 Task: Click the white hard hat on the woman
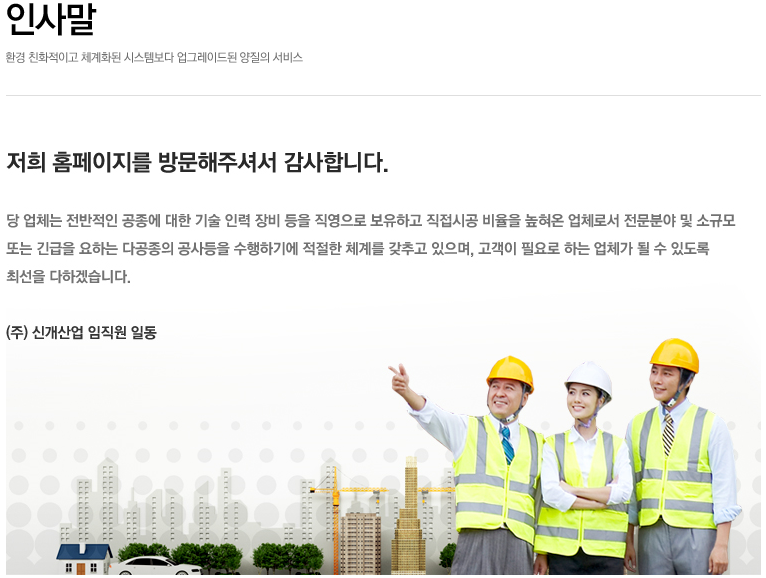click(589, 379)
